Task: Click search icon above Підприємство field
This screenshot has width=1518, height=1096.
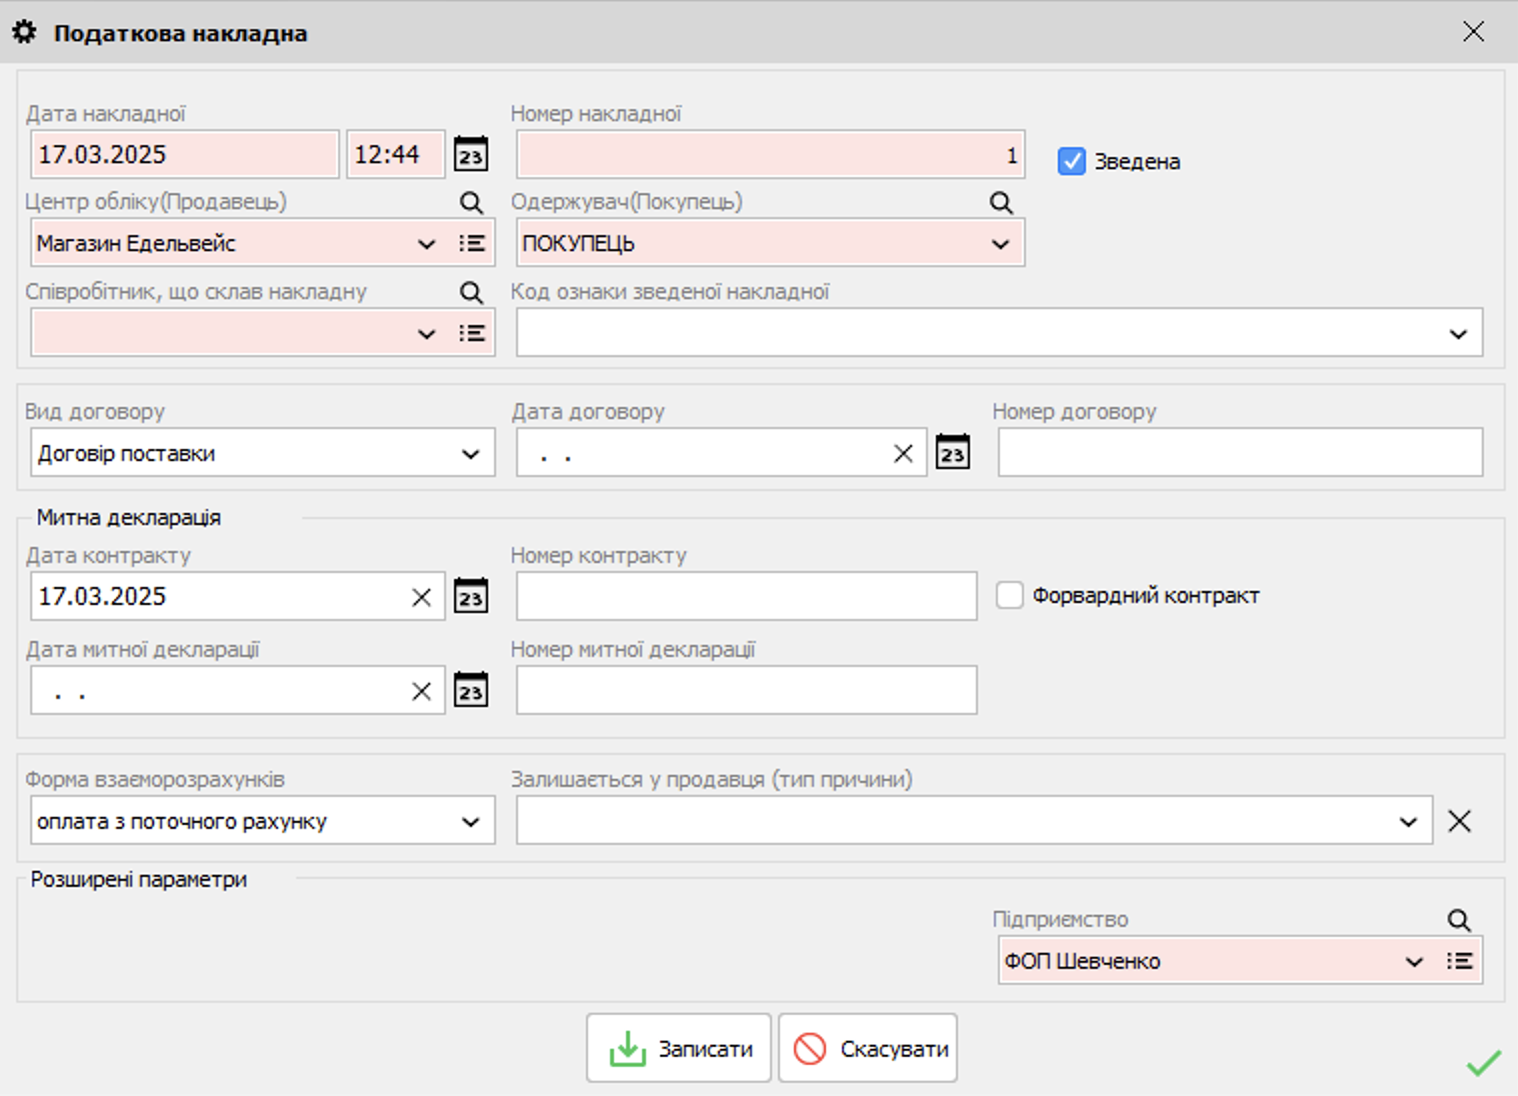Action: click(1459, 920)
